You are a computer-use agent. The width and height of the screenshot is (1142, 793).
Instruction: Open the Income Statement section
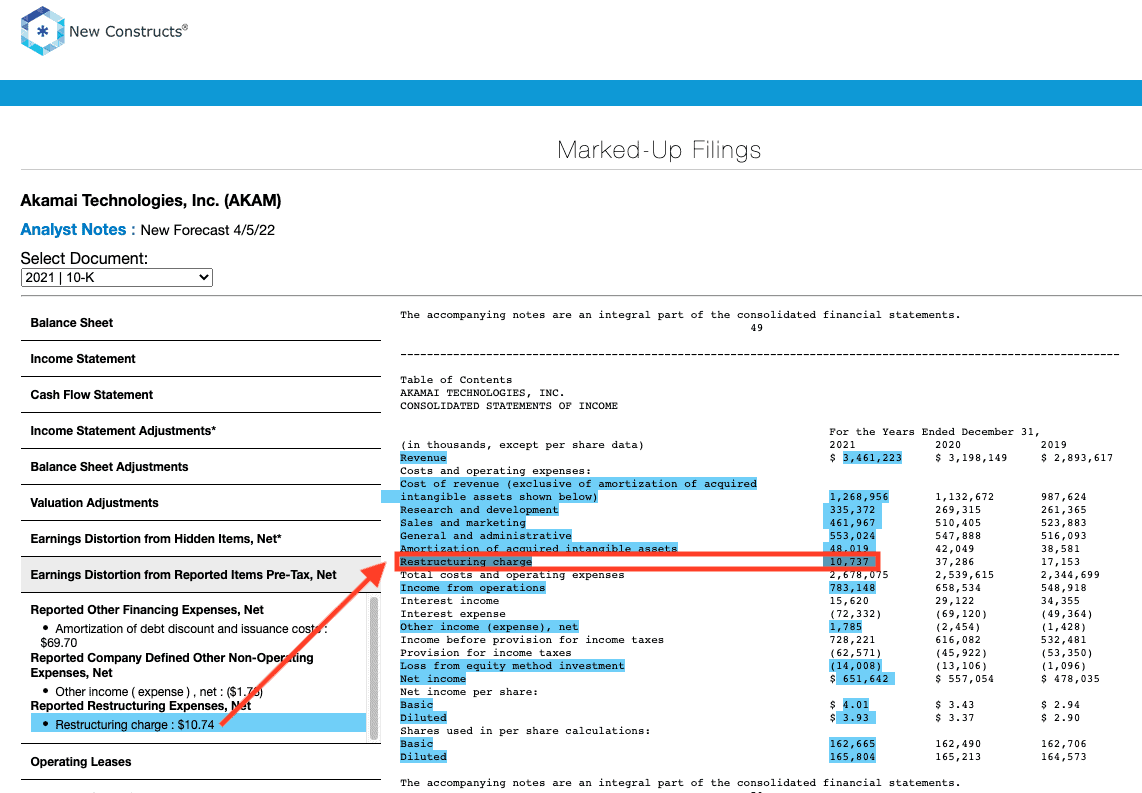(x=200, y=359)
